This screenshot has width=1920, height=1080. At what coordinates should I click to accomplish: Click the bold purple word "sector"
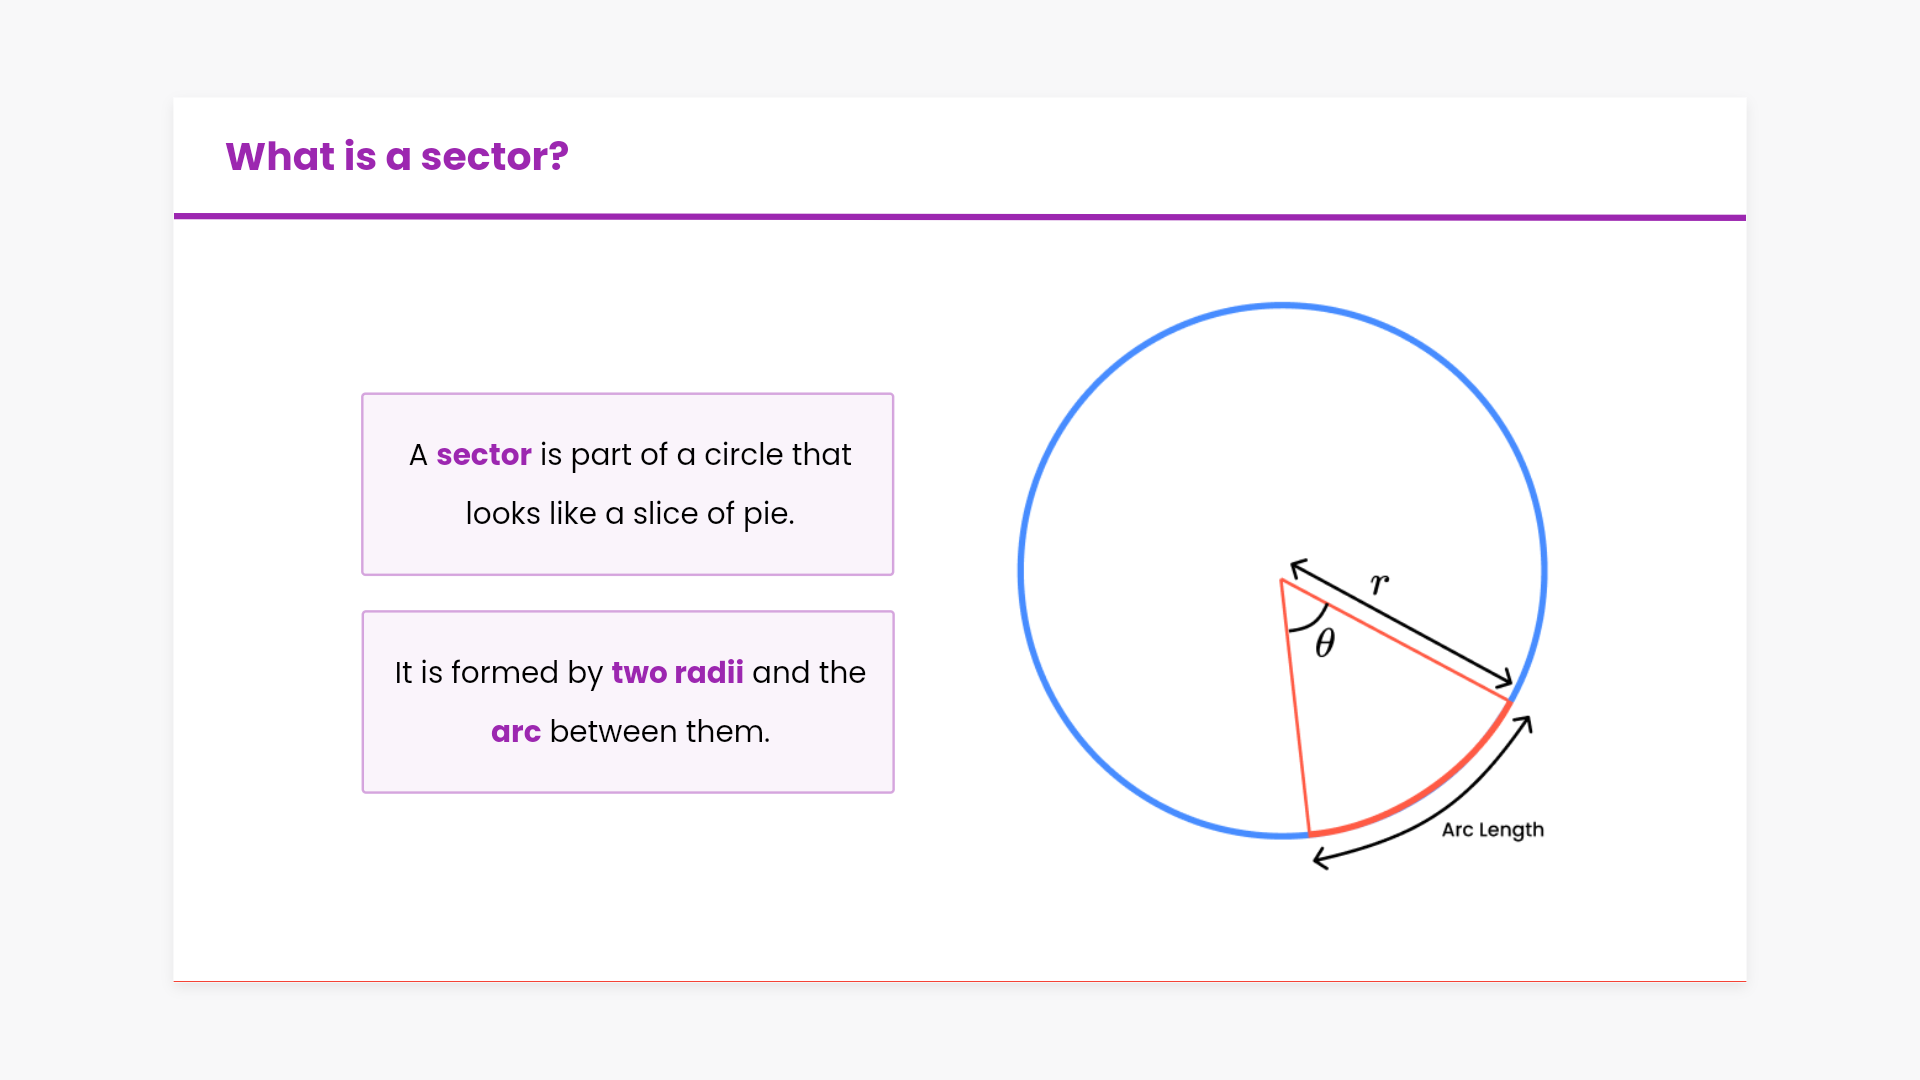[484, 455]
